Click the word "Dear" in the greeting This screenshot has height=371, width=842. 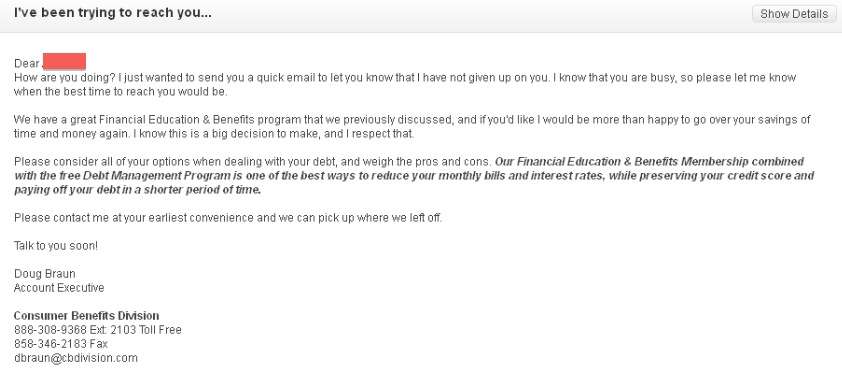[x=27, y=63]
